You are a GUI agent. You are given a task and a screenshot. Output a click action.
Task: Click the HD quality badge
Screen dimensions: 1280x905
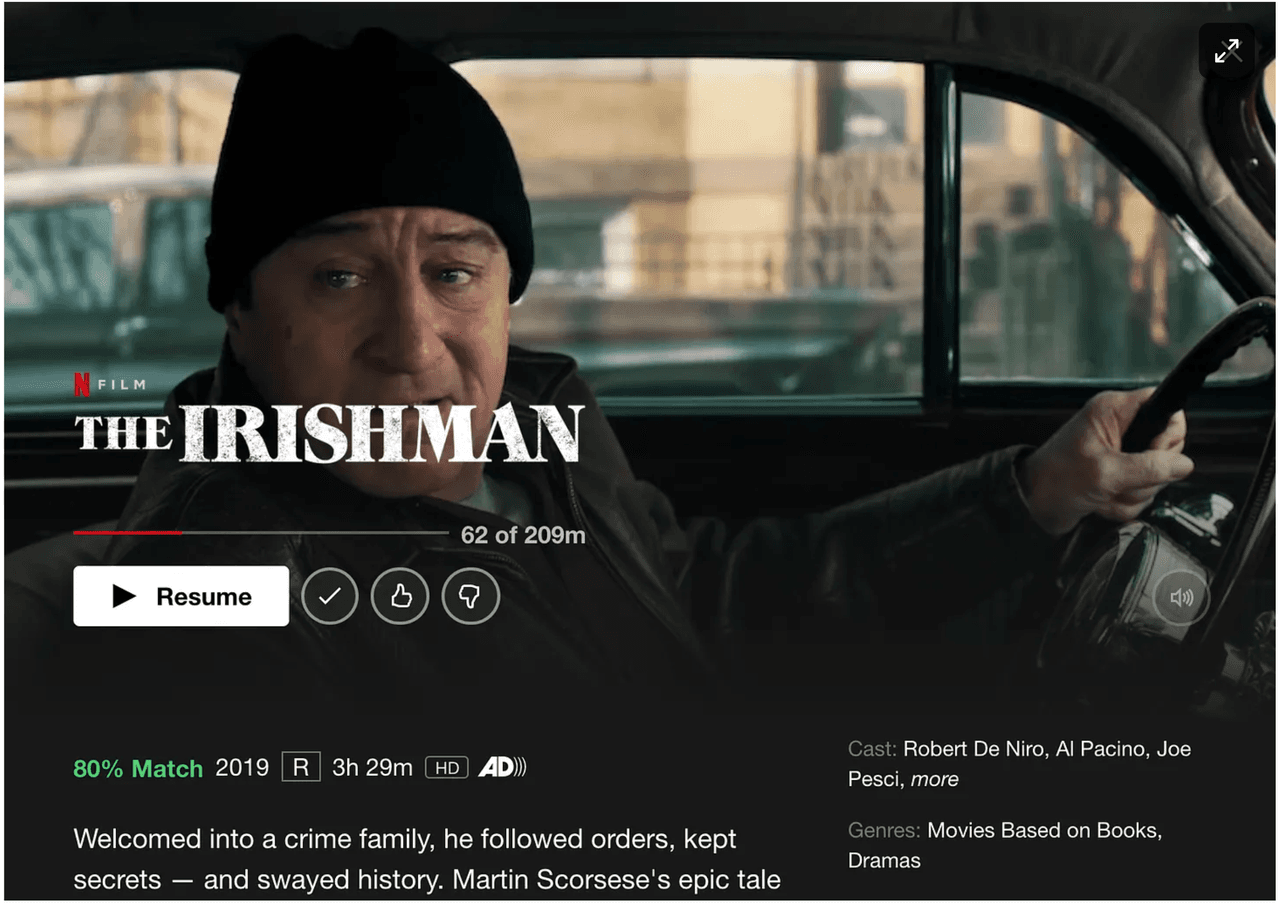[x=447, y=768]
